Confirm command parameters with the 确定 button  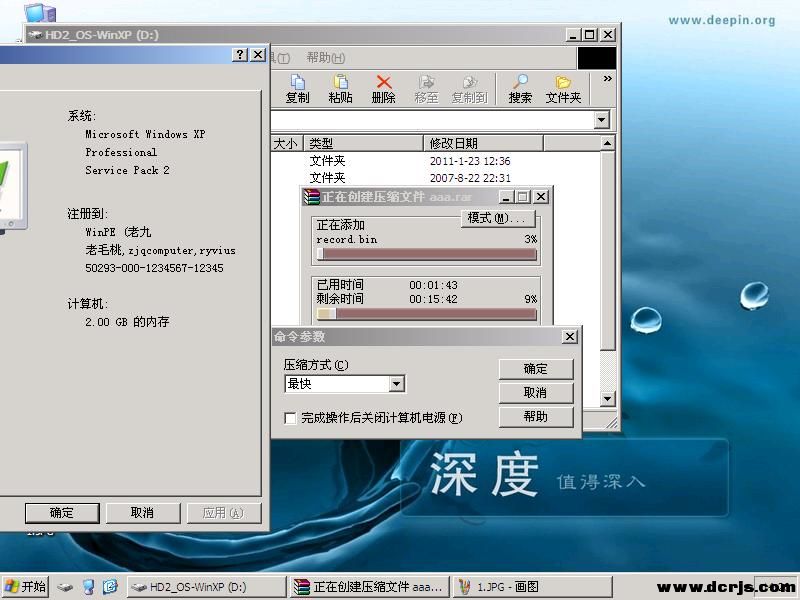click(x=535, y=369)
